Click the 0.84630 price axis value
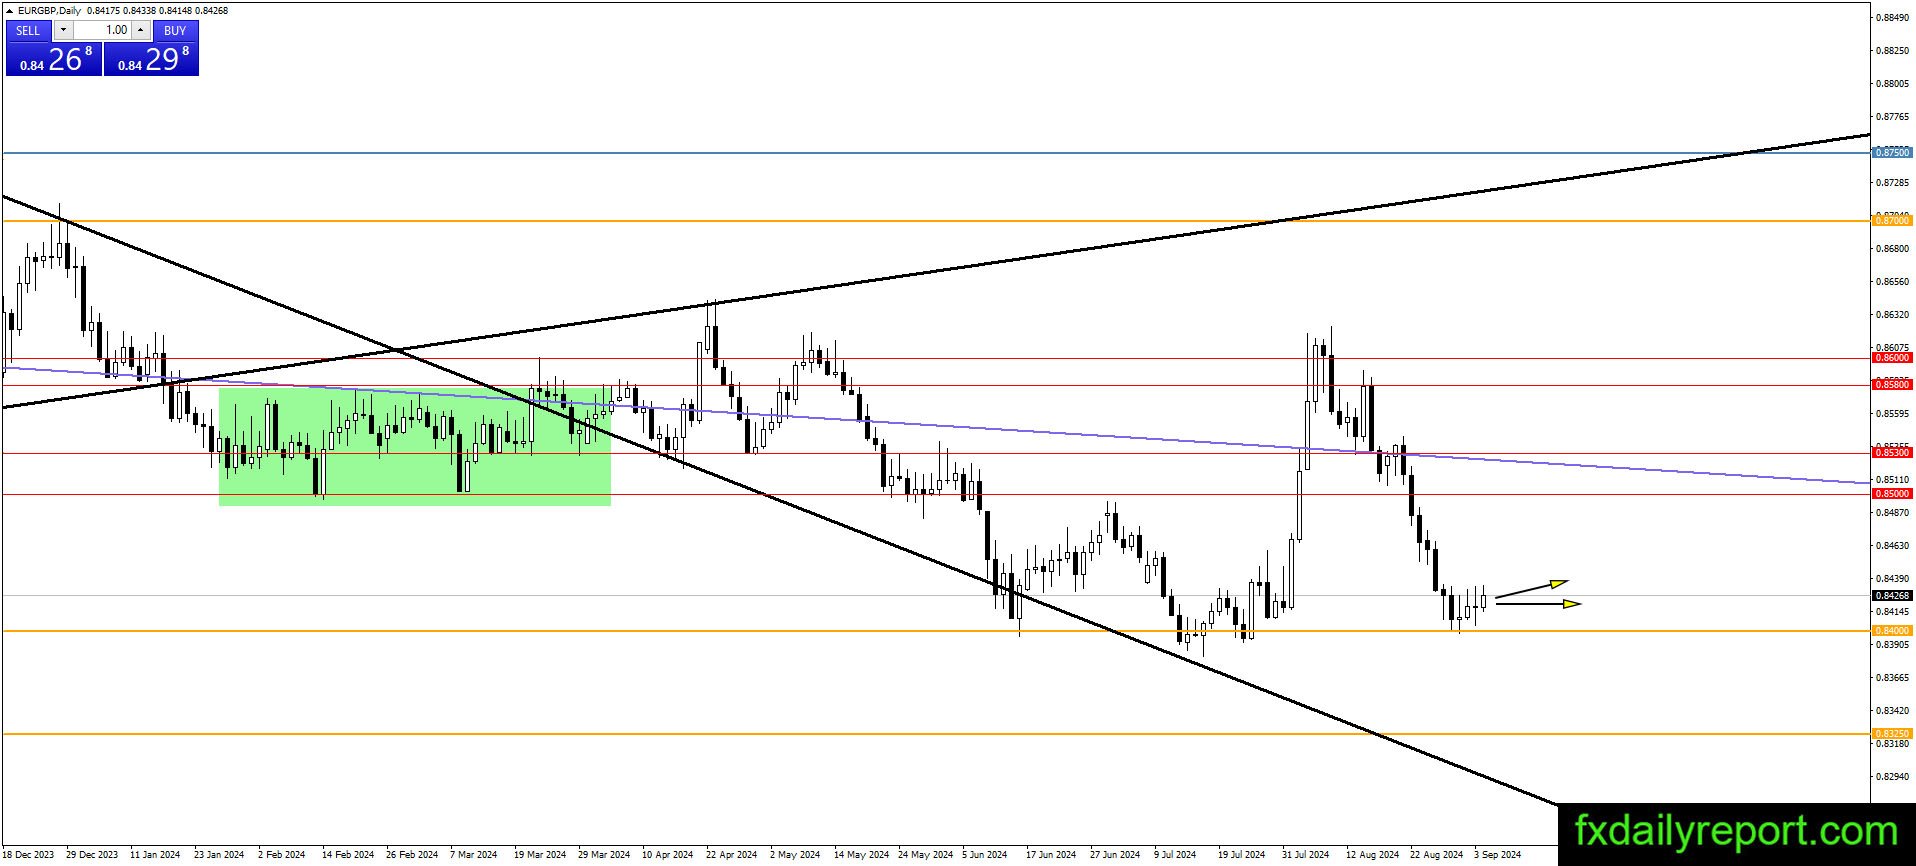This screenshot has height=866, width=1916. click(1892, 546)
